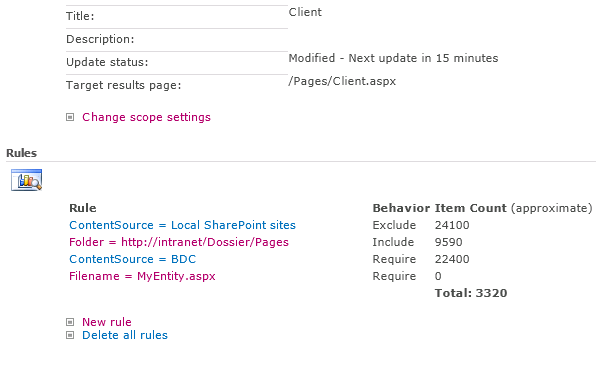Click bullet icon beside Delete all rules
Image resolution: width=602 pixels, height=374 pixels.
point(70,335)
